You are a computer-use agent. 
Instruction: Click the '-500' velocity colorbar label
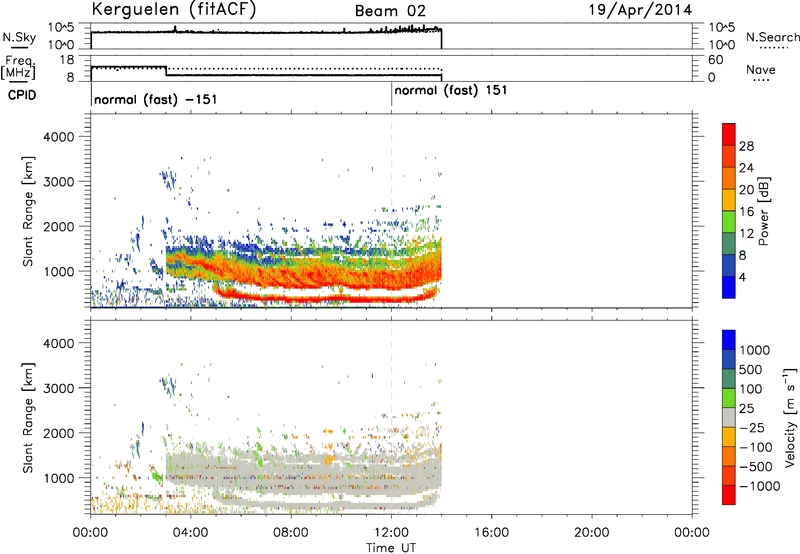[x=755, y=467]
